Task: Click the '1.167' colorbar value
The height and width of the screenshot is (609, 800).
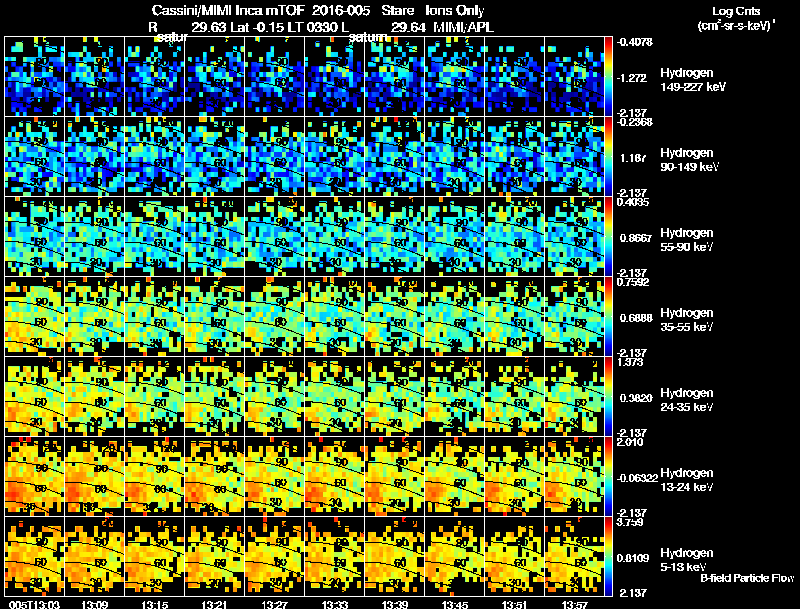Action: click(633, 158)
